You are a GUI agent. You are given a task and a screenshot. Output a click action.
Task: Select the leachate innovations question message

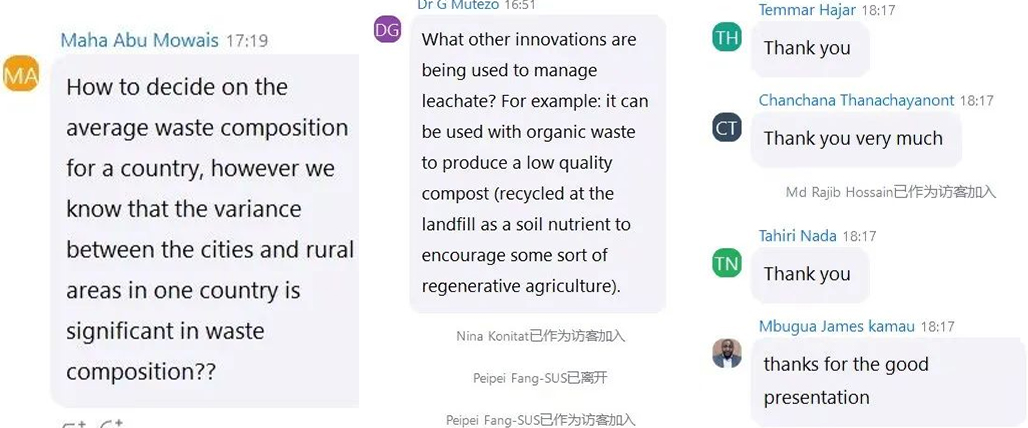536,163
